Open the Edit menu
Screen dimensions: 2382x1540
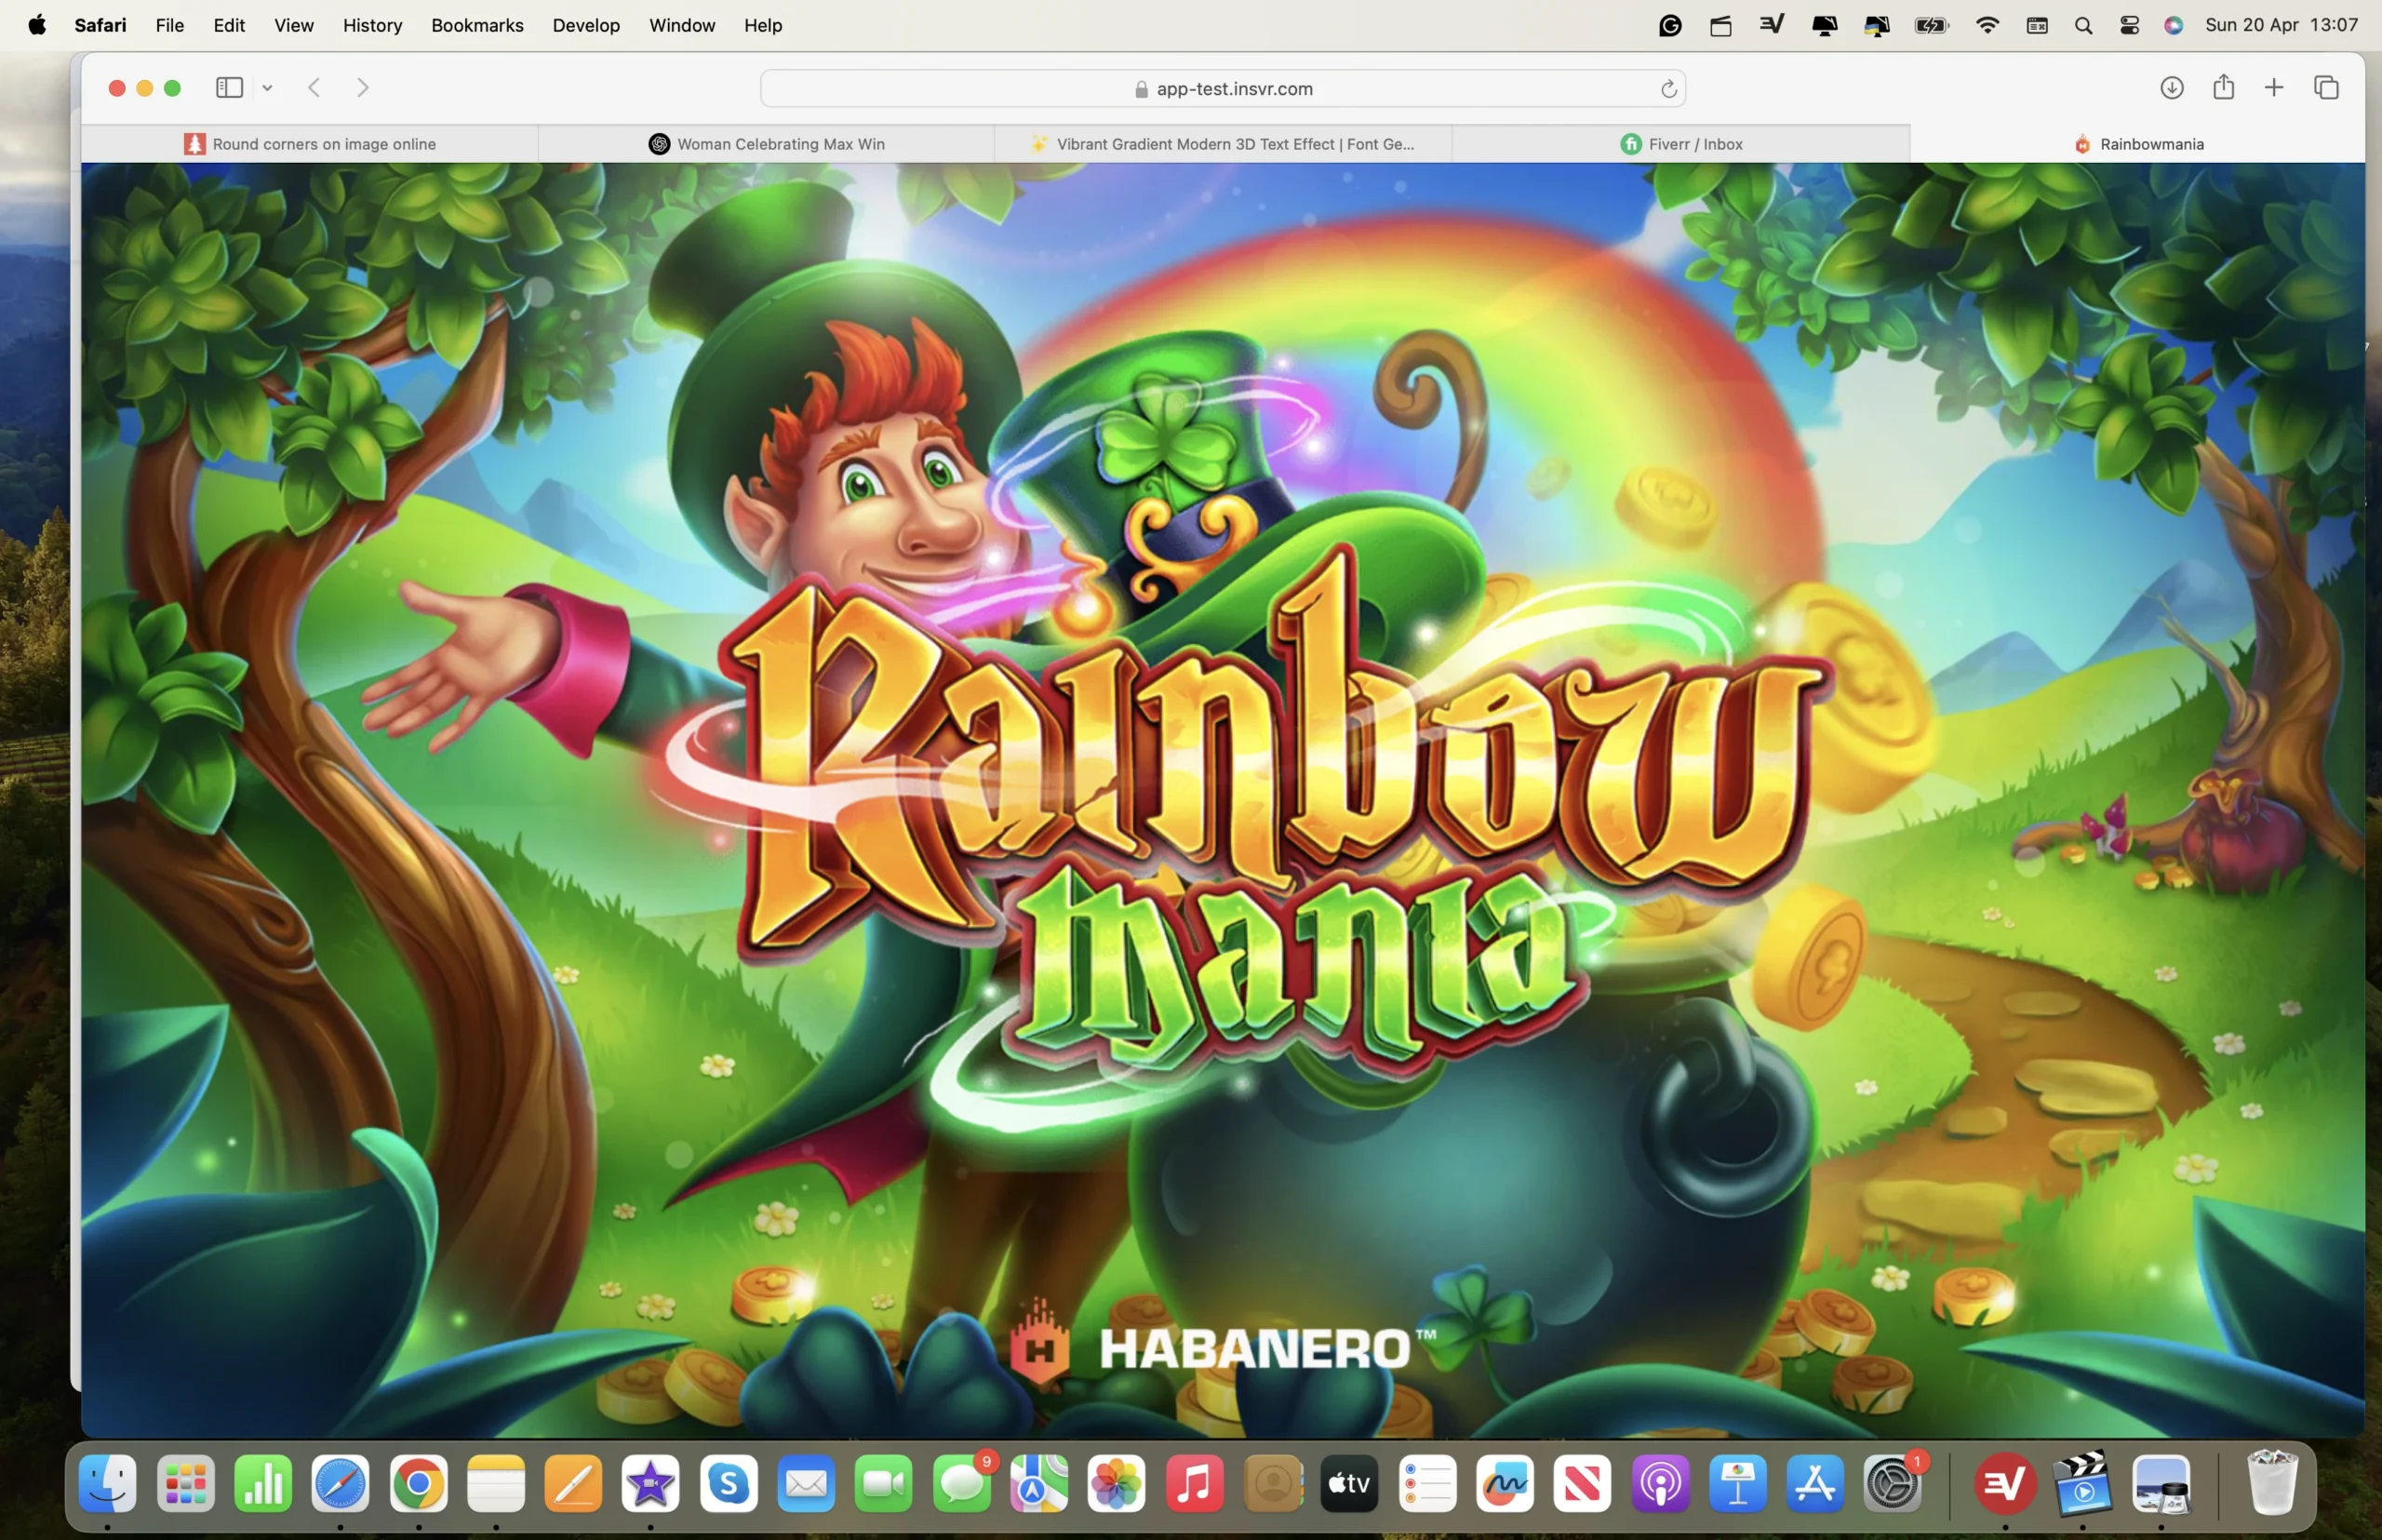(x=229, y=25)
